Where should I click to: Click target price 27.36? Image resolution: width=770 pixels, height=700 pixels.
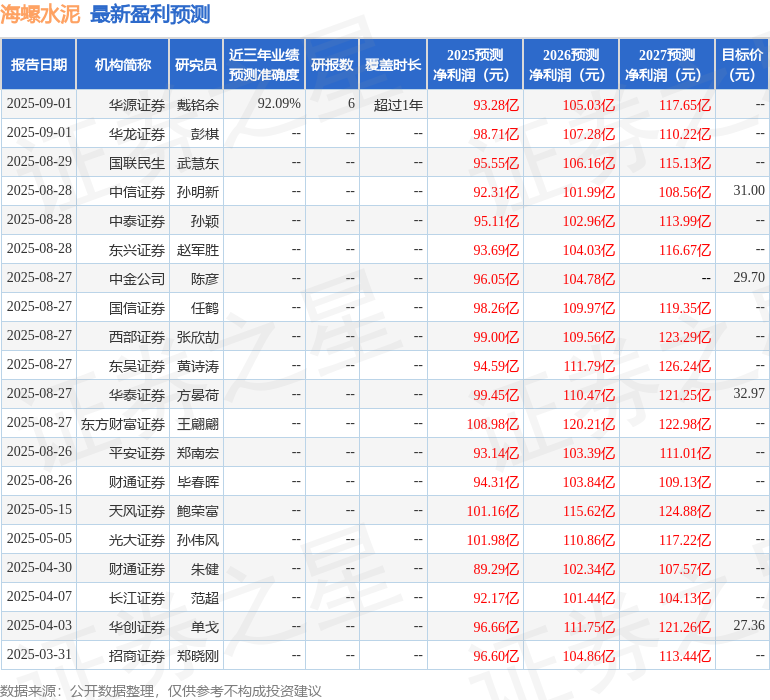pos(749,625)
